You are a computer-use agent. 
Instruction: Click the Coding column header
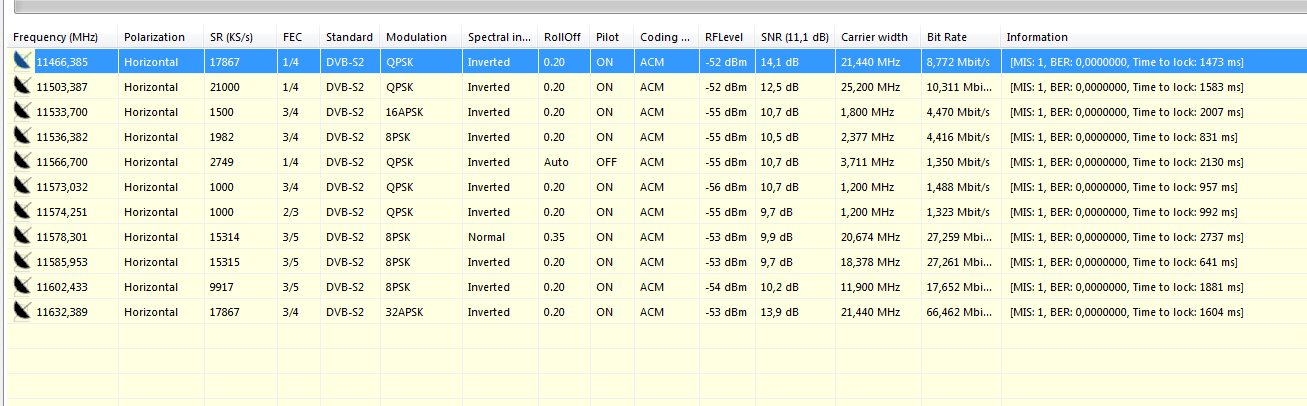(666, 37)
